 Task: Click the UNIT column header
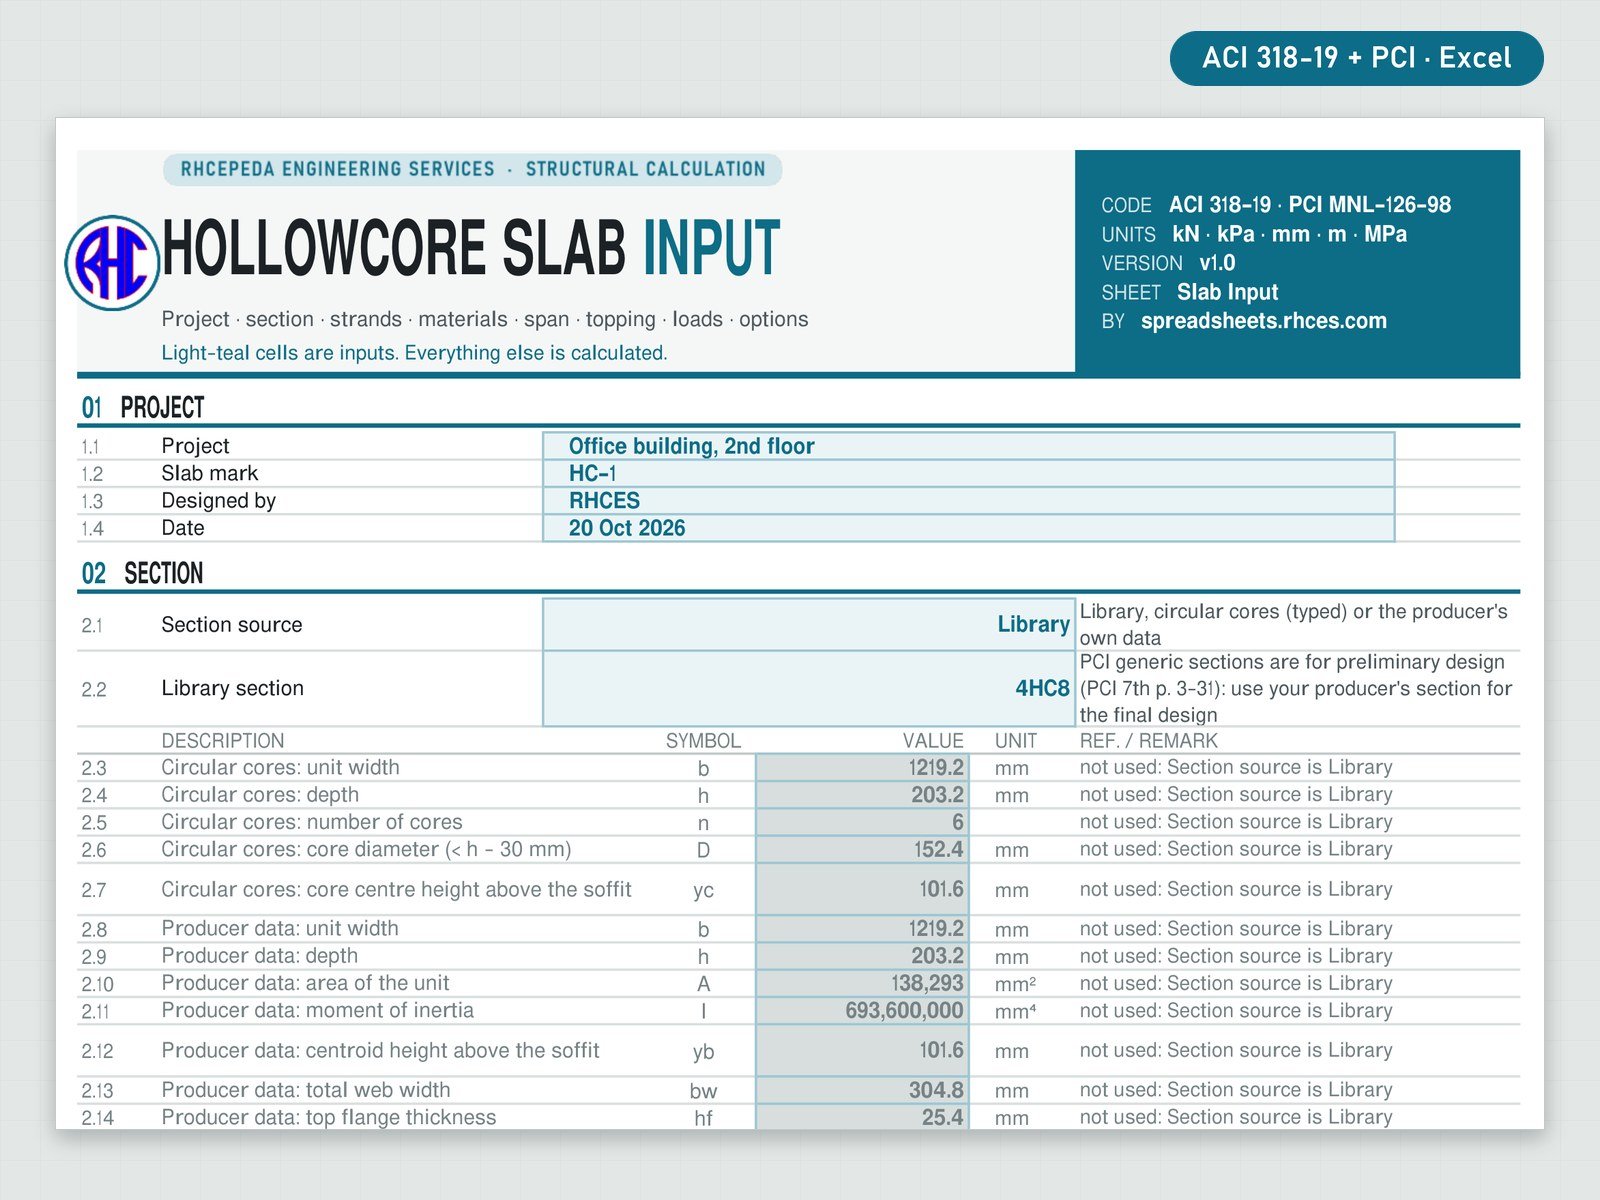click(1016, 741)
